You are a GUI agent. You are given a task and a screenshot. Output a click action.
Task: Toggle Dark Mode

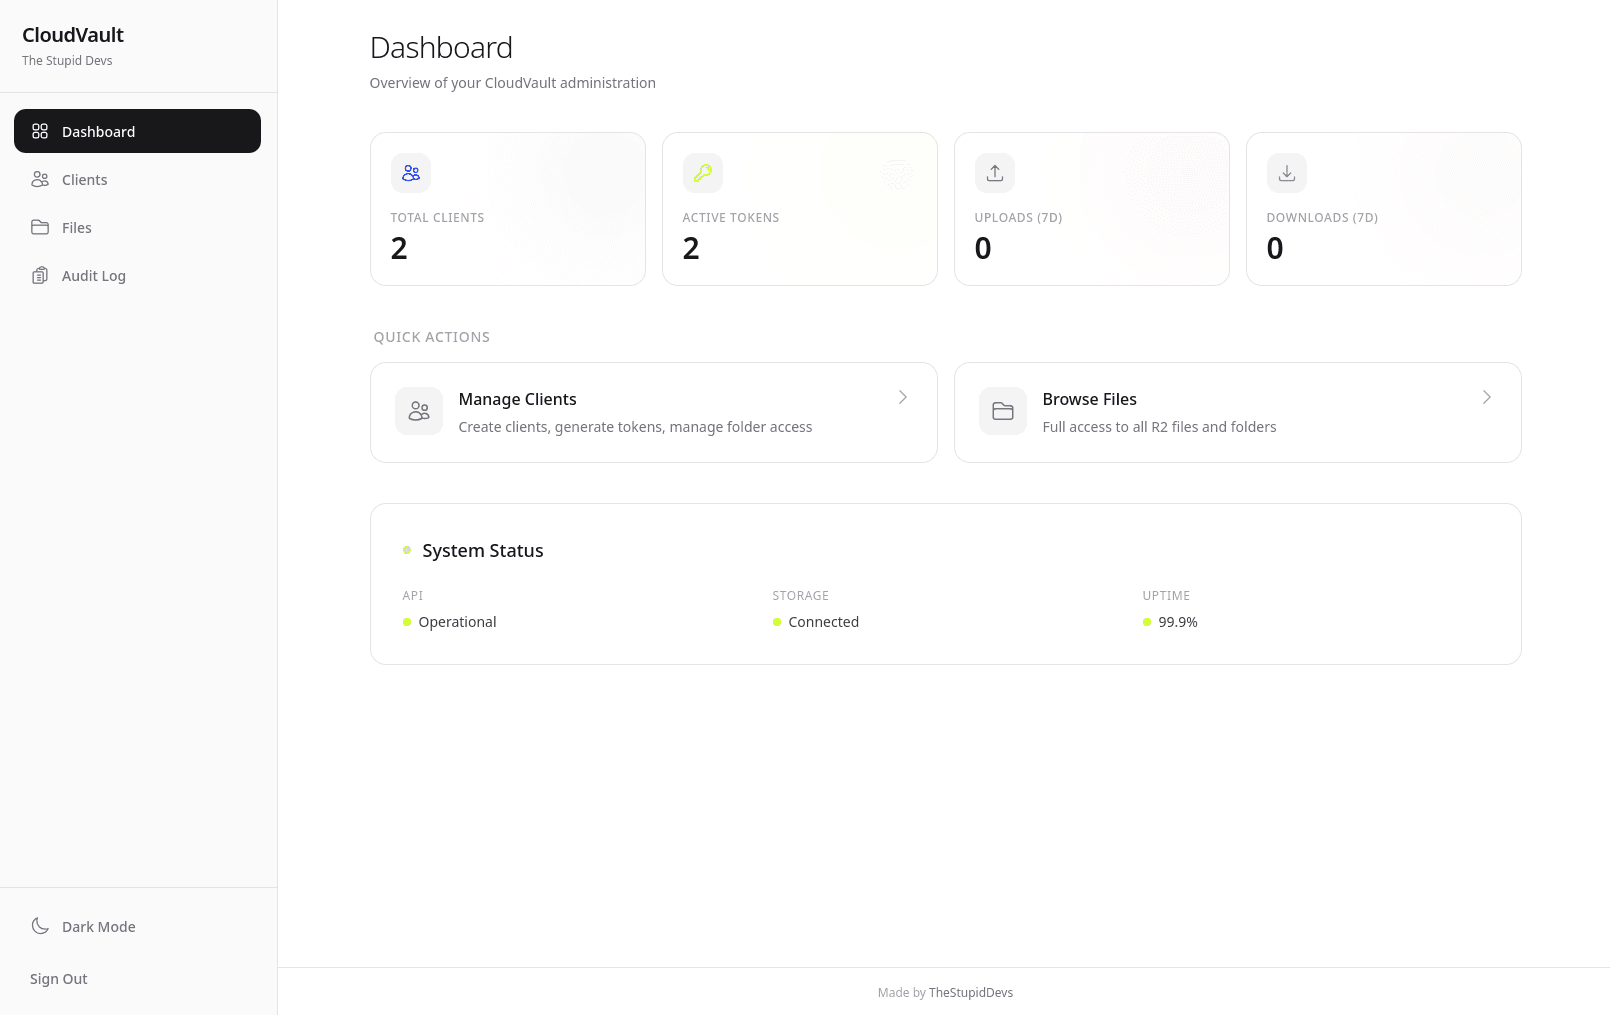coord(138,927)
